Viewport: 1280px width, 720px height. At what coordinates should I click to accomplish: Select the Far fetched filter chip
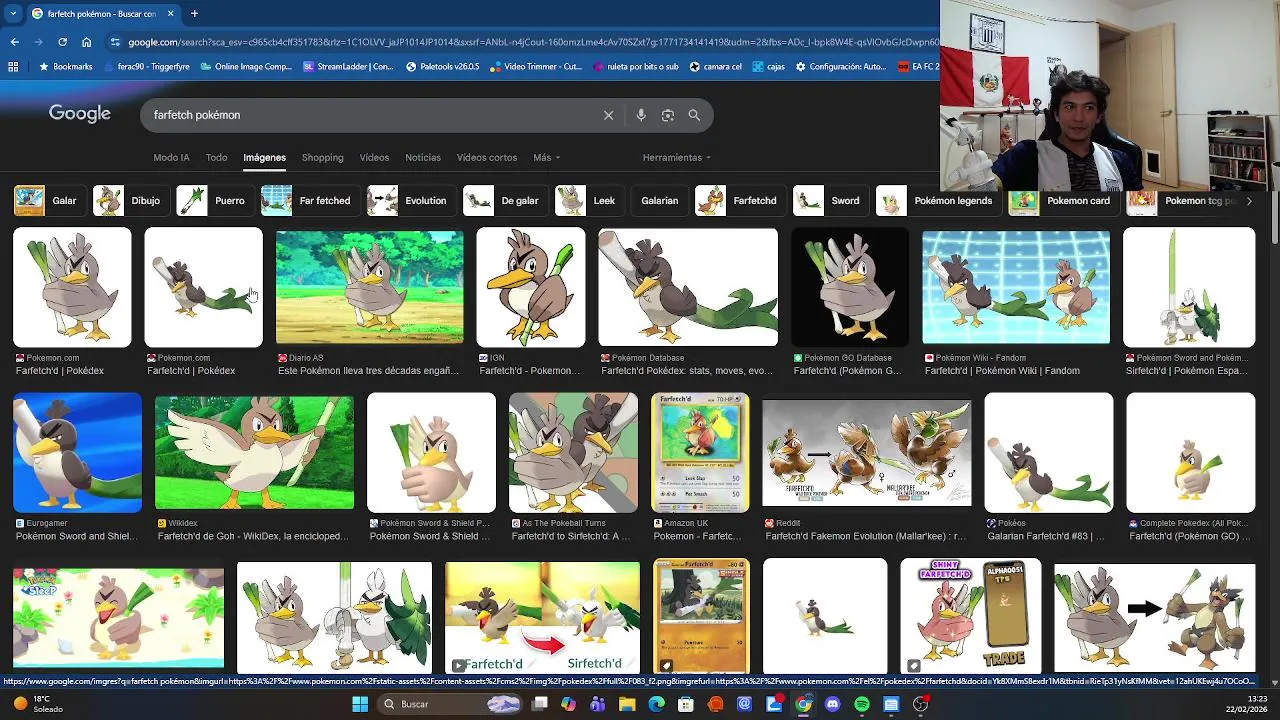309,201
